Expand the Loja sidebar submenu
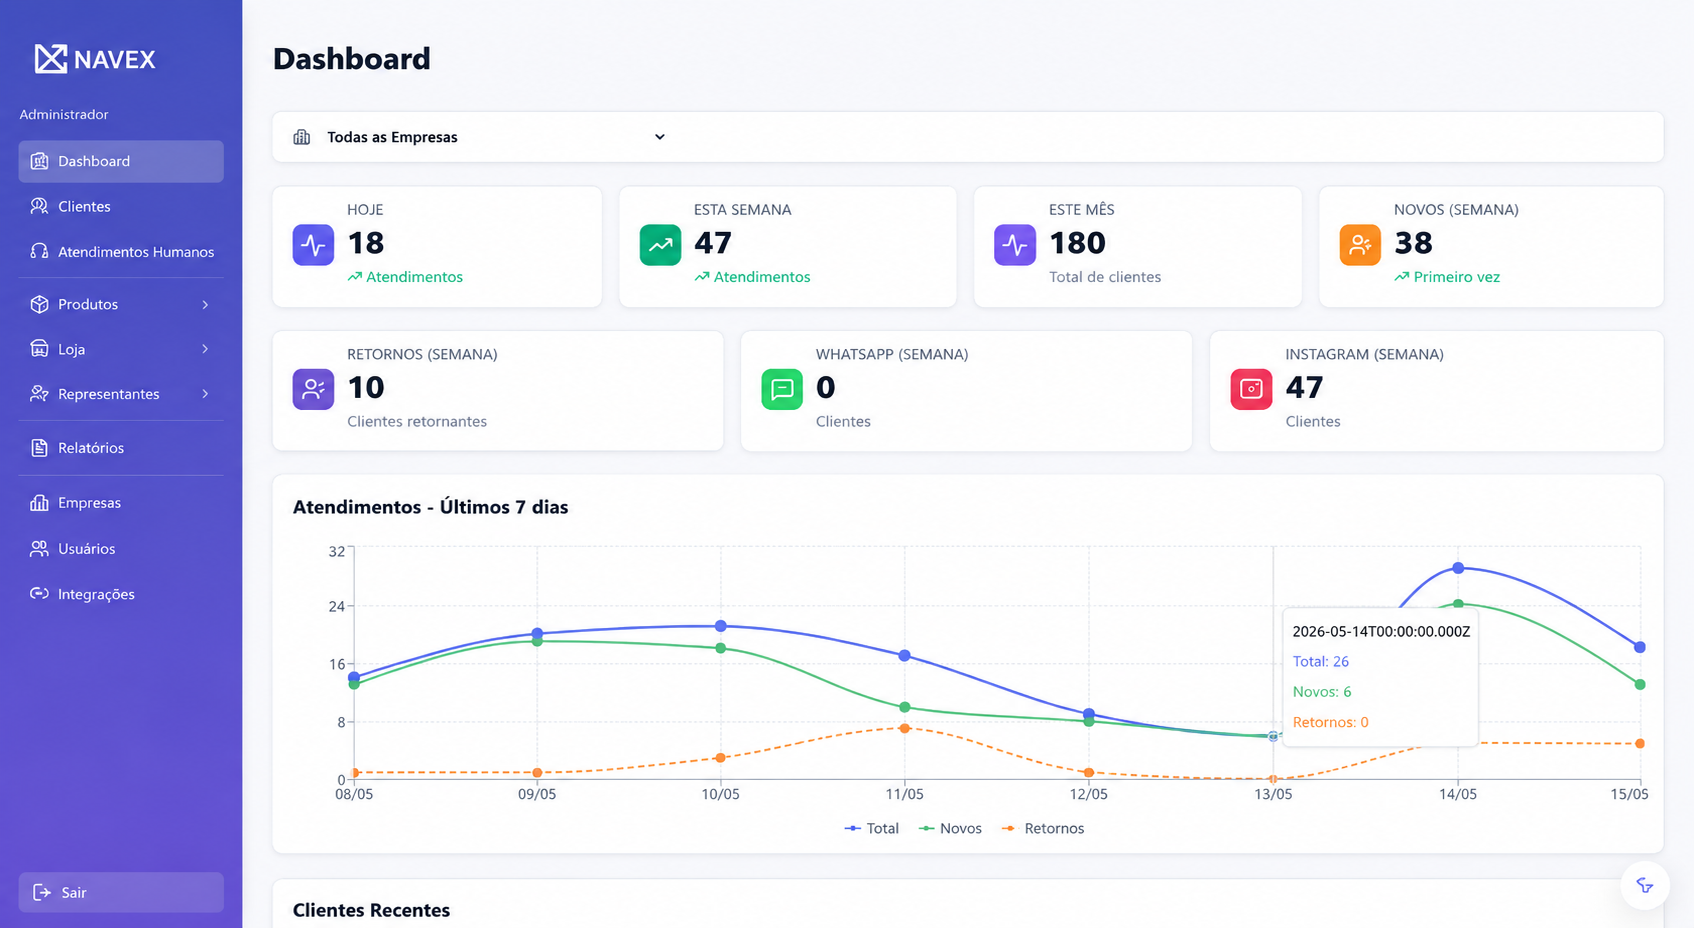The height and width of the screenshot is (928, 1694). pyautogui.click(x=121, y=349)
